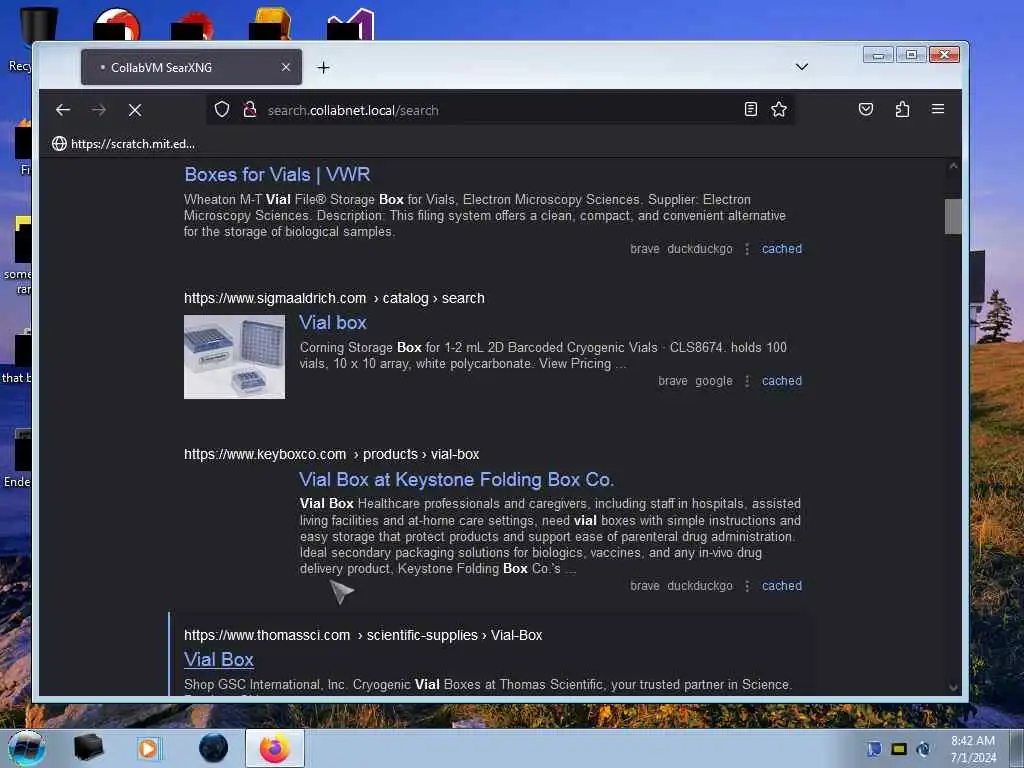Click the leftmost tray icon beside the clock
The image size is (1024, 768).
click(x=874, y=749)
